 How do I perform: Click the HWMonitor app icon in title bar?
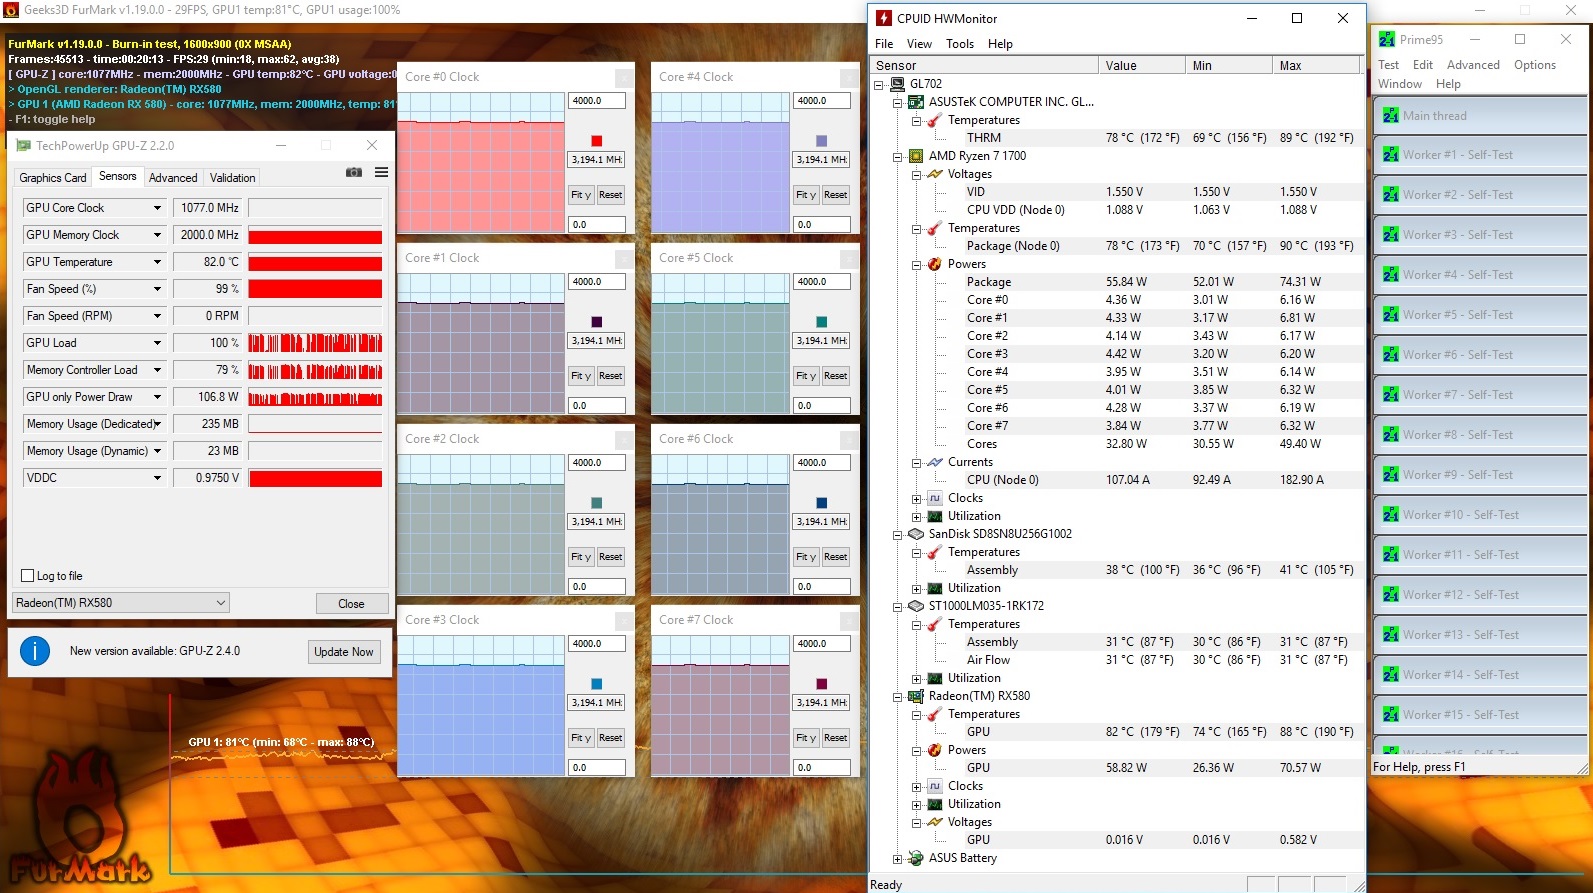click(884, 18)
